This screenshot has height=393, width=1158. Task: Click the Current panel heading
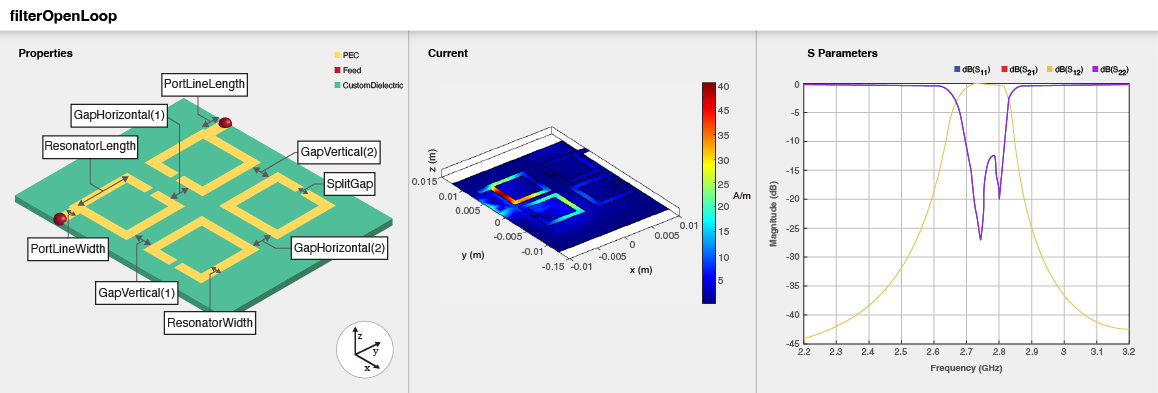point(448,53)
